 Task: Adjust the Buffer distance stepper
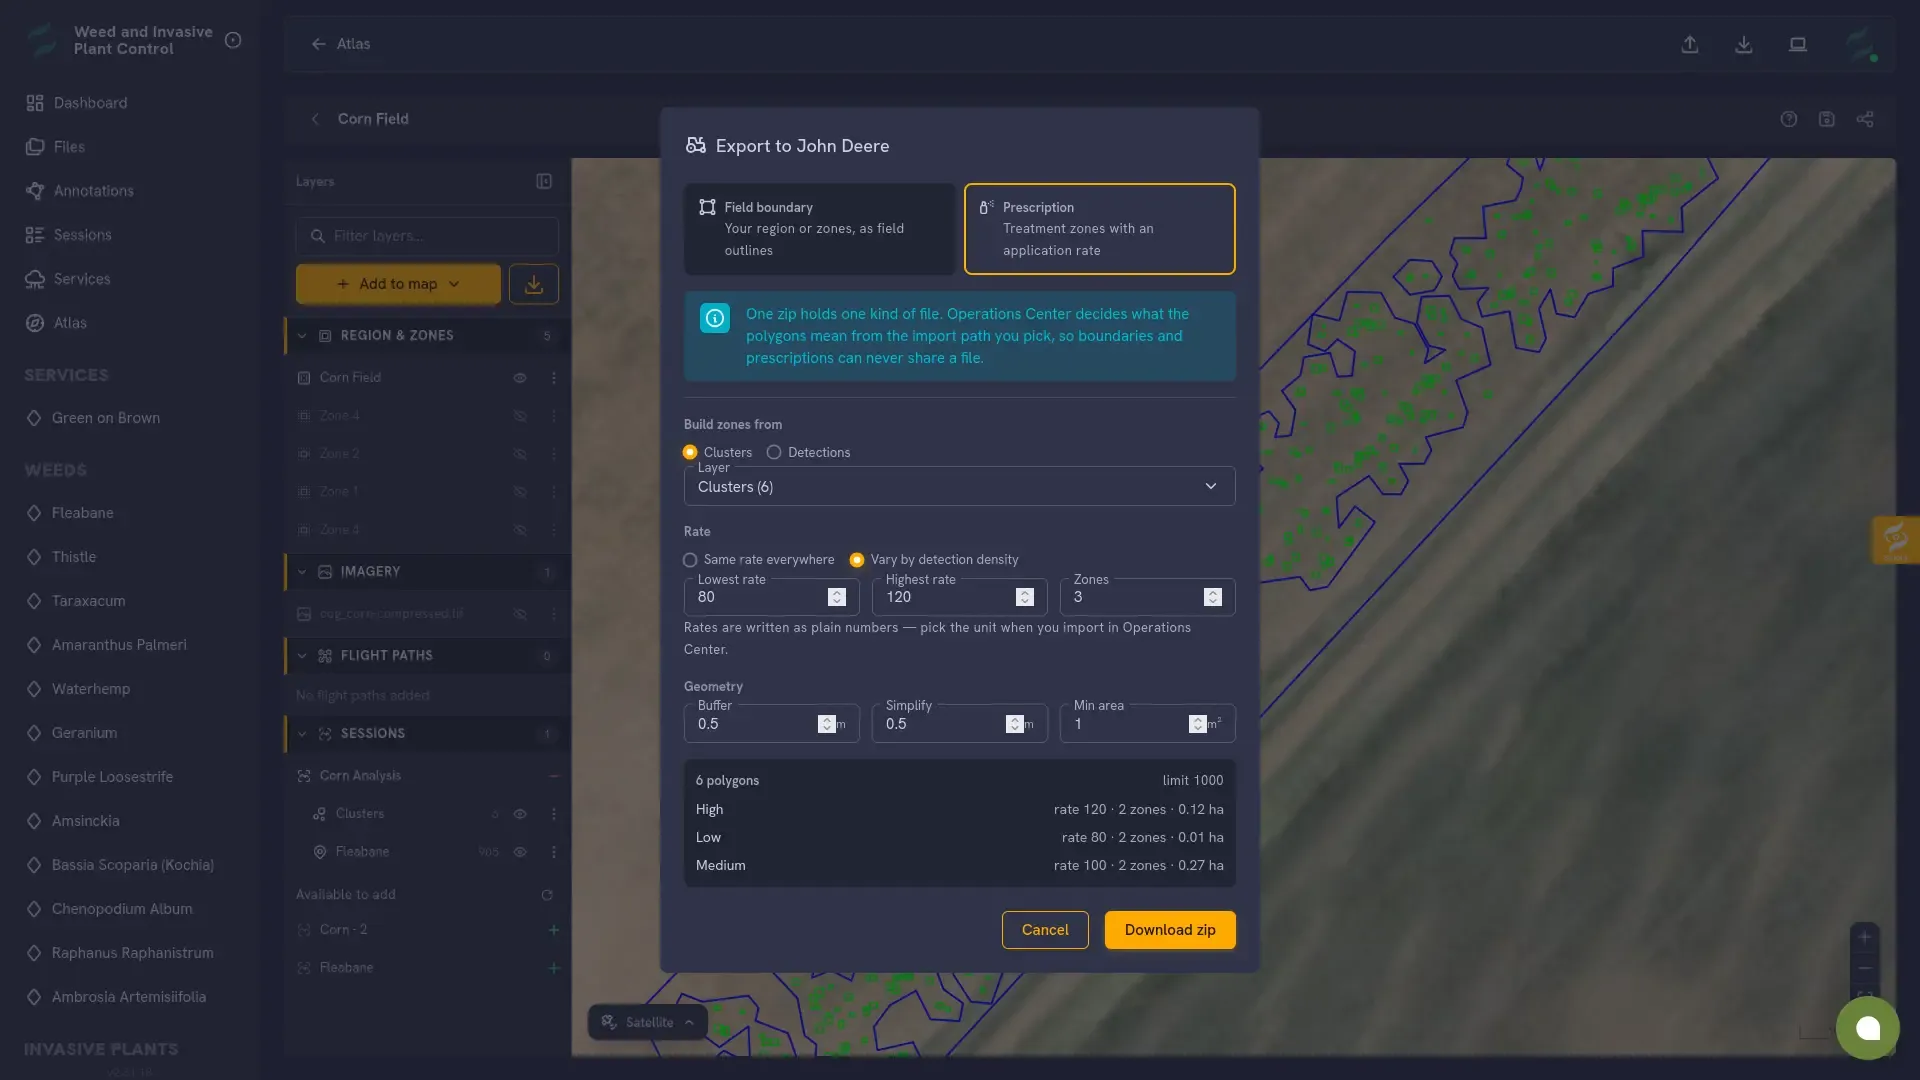click(x=827, y=724)
